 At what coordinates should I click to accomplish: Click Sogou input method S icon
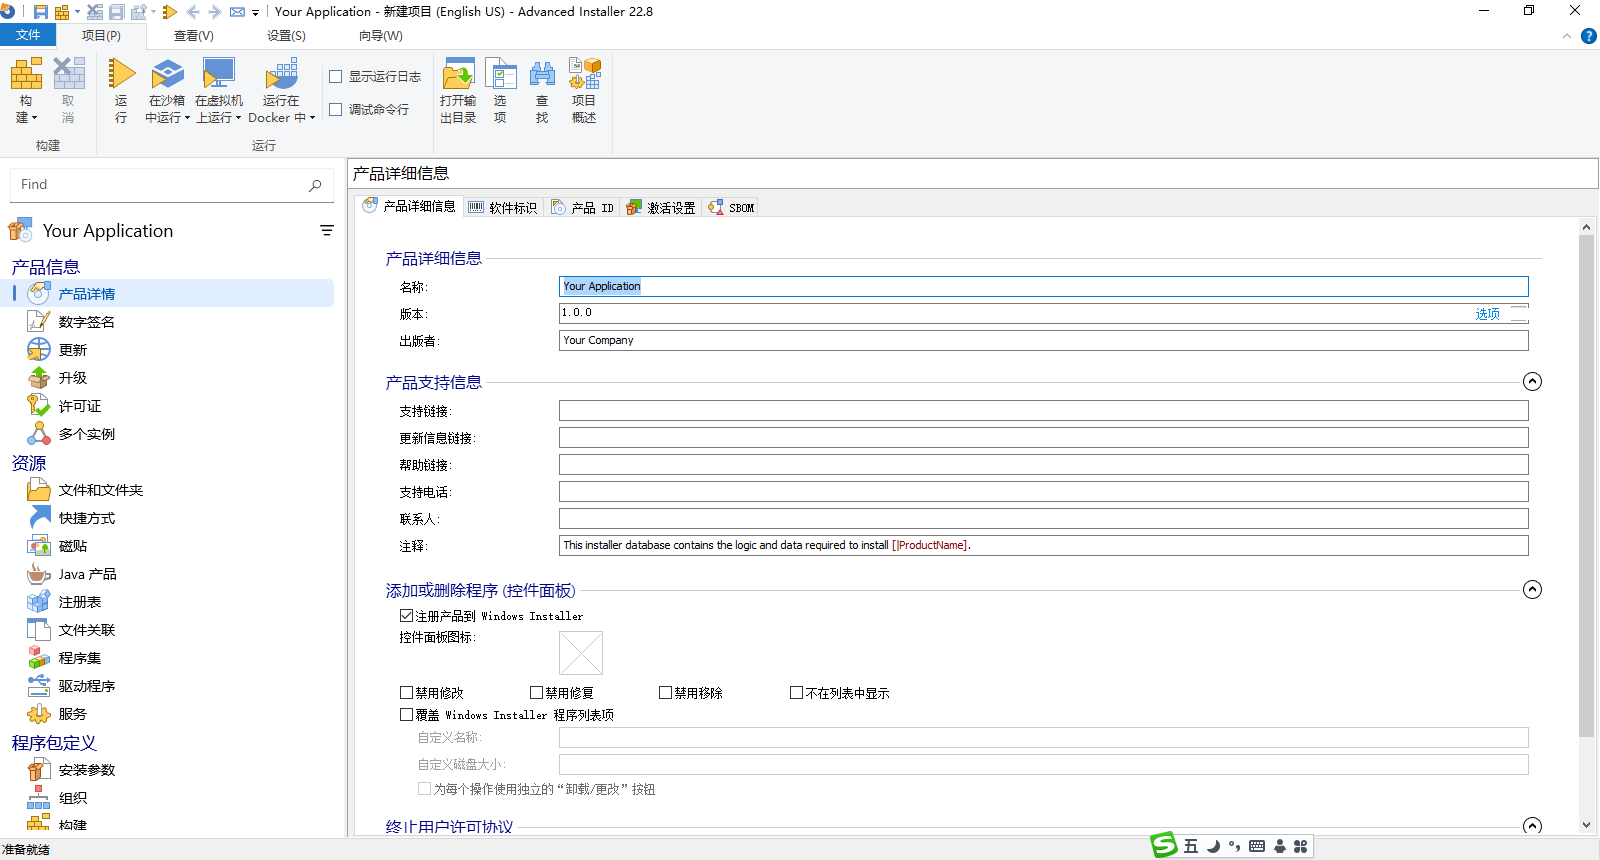[1163, 845]
